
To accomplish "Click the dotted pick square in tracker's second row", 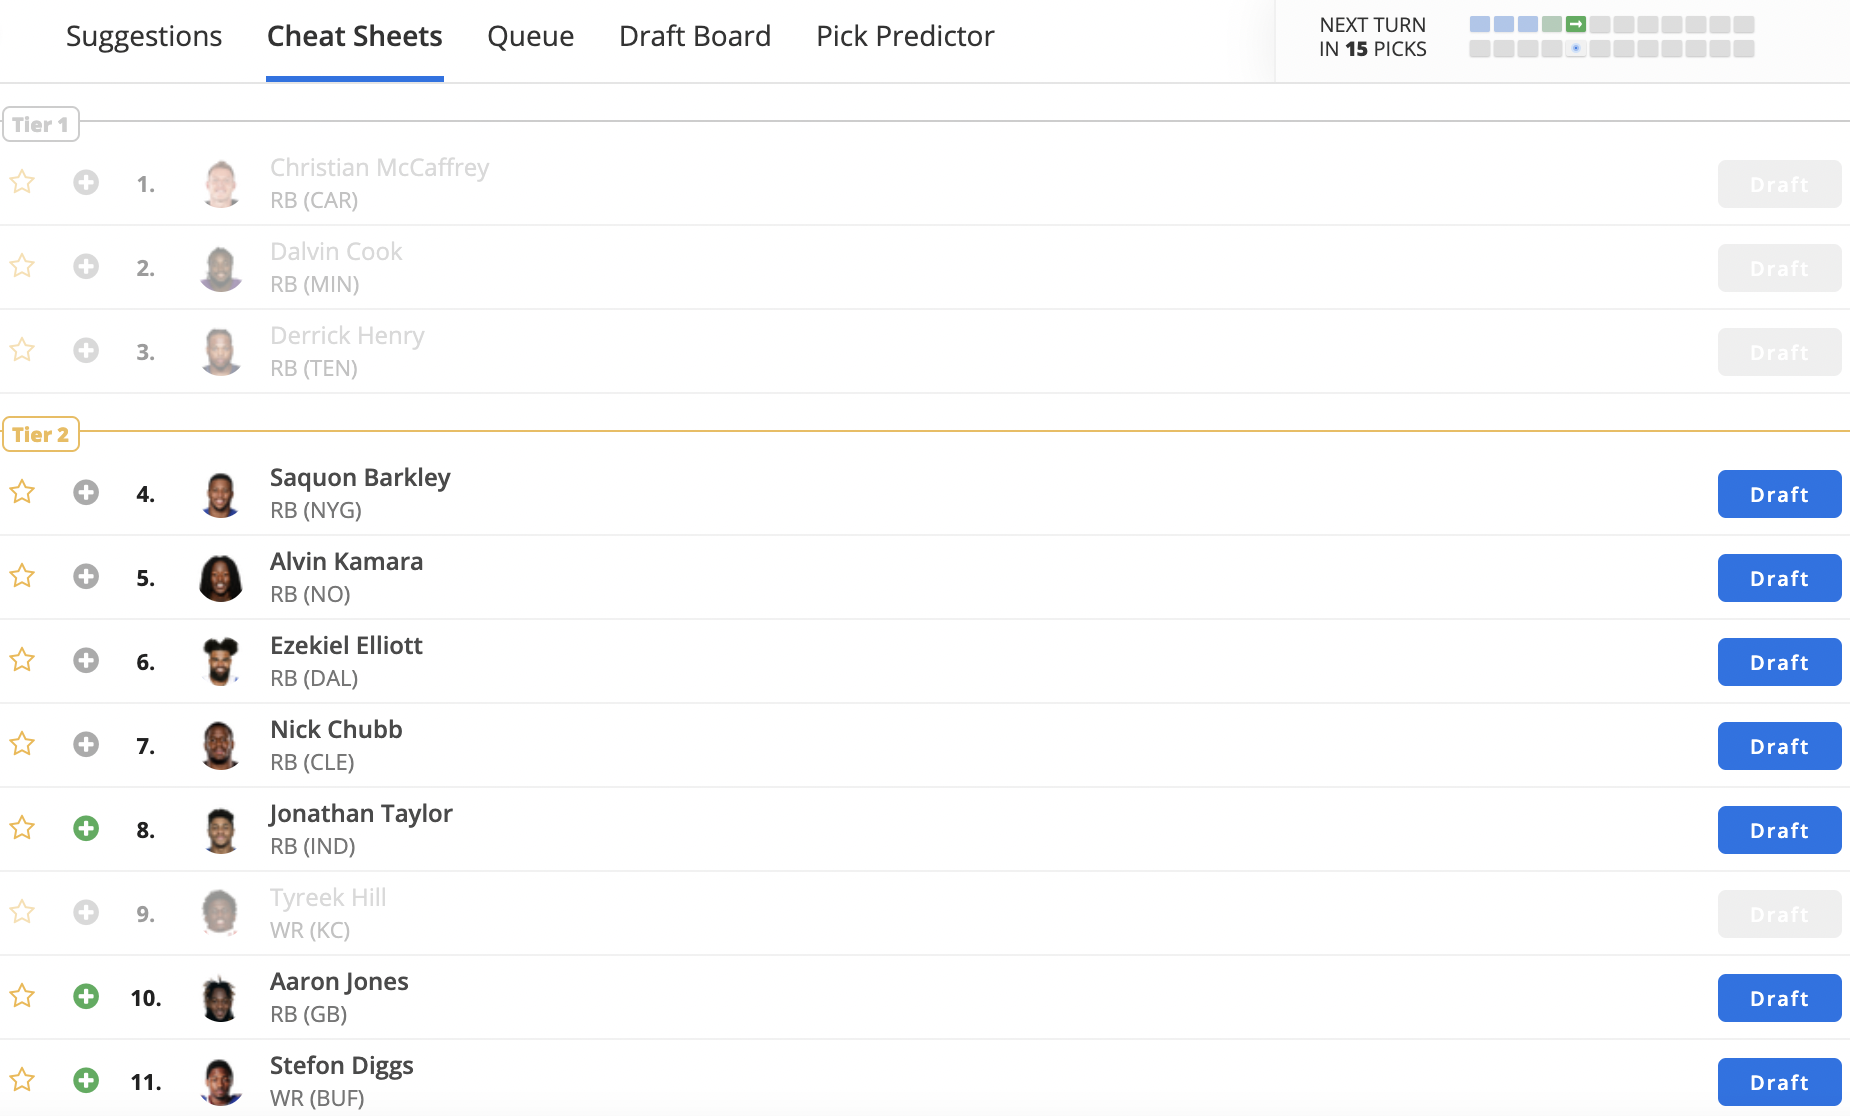I will pyautogui.click(x=1576, y=48).
